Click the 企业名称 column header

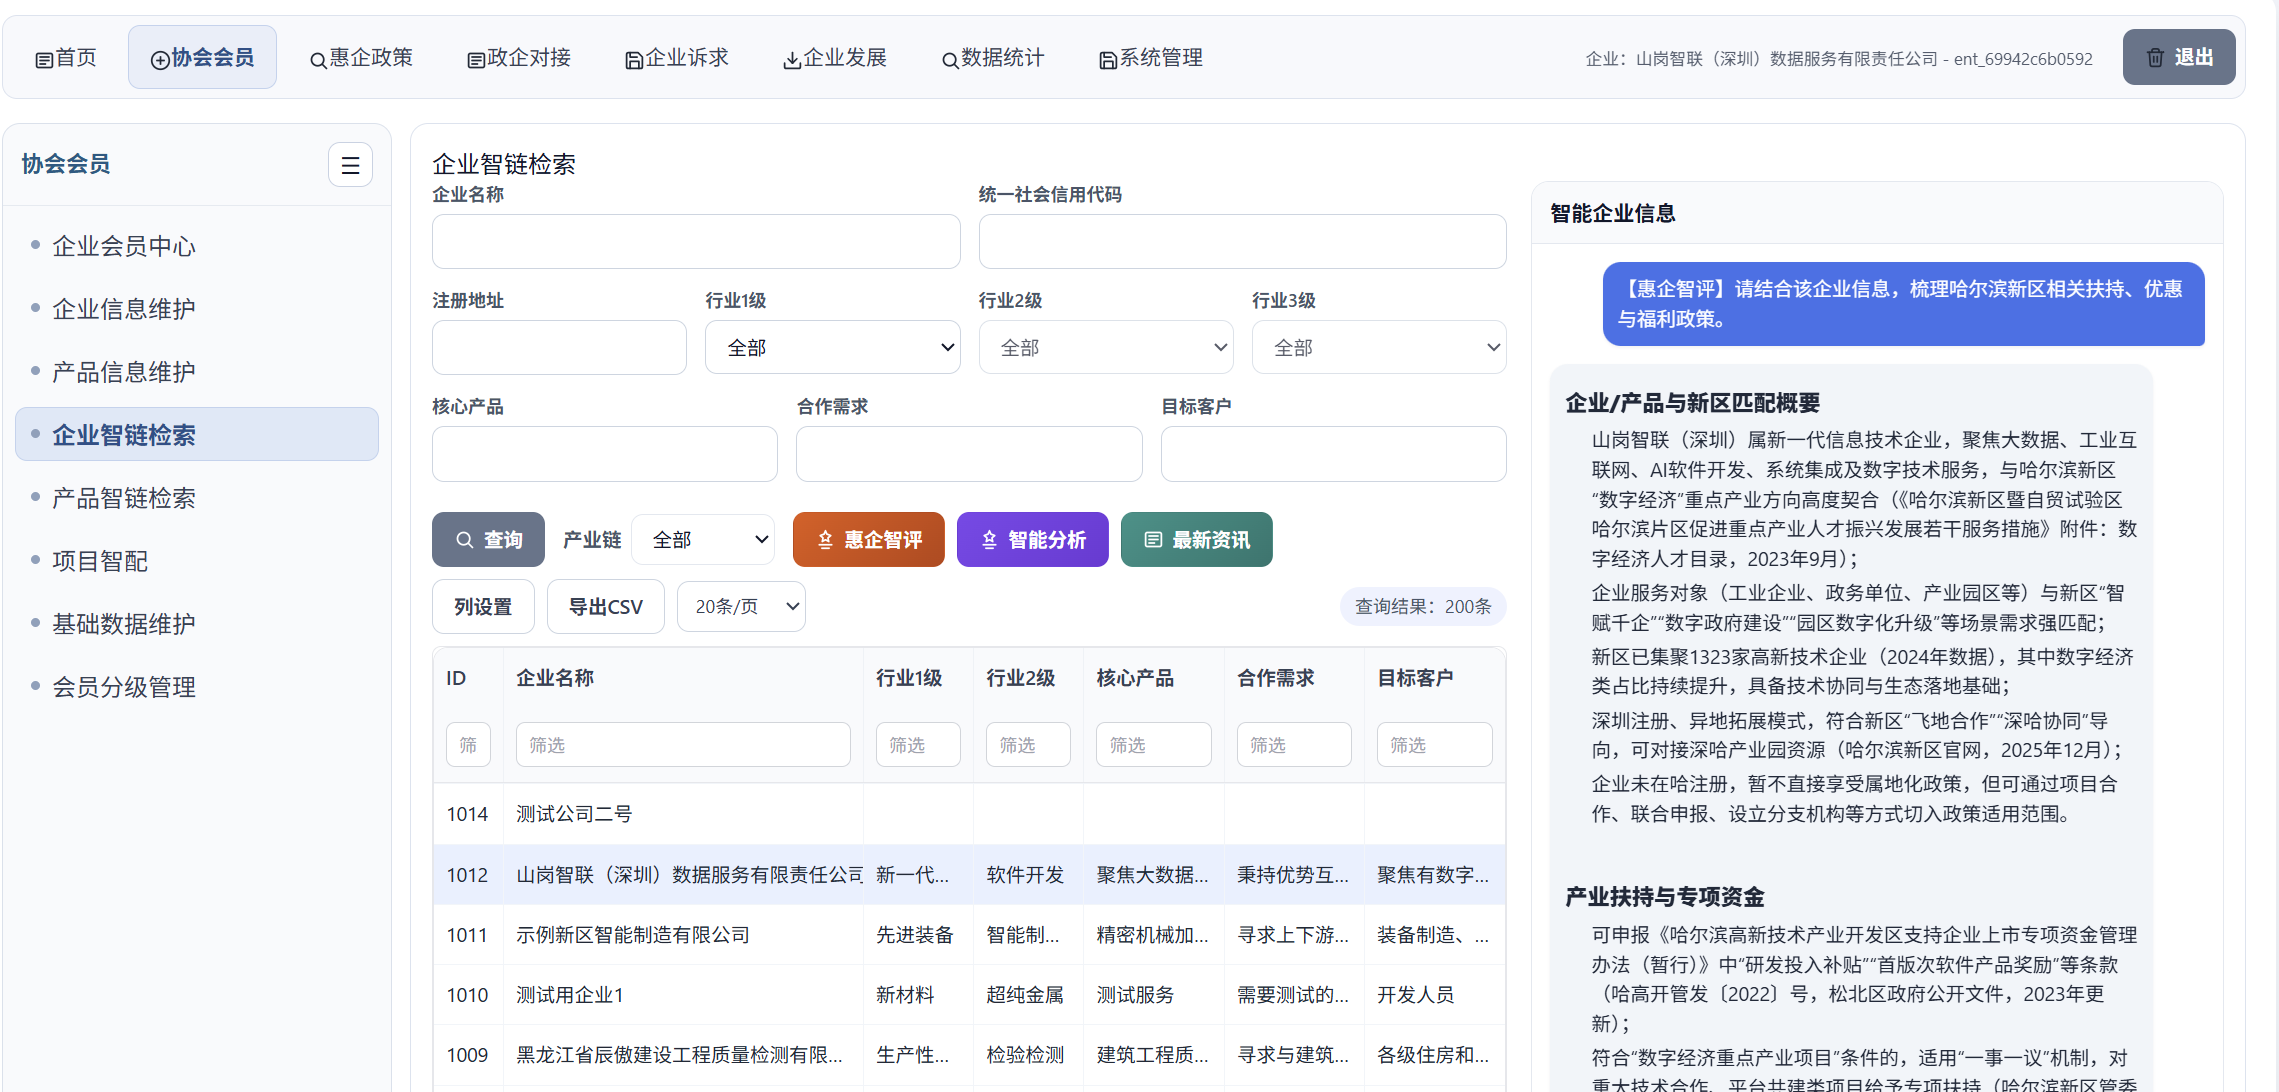tap(555, 678)
